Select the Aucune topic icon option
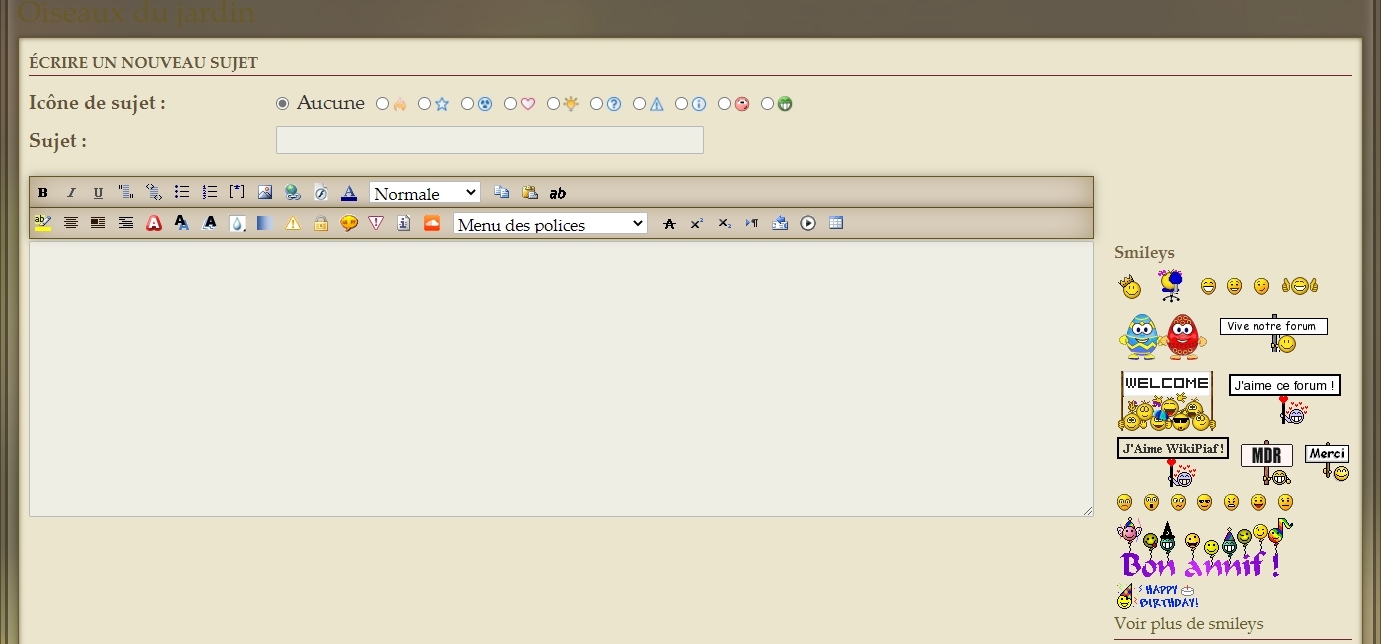Image resolution: width=1381 pixels, height=644 pixels. pyautogui.click(x=282, y=103)
